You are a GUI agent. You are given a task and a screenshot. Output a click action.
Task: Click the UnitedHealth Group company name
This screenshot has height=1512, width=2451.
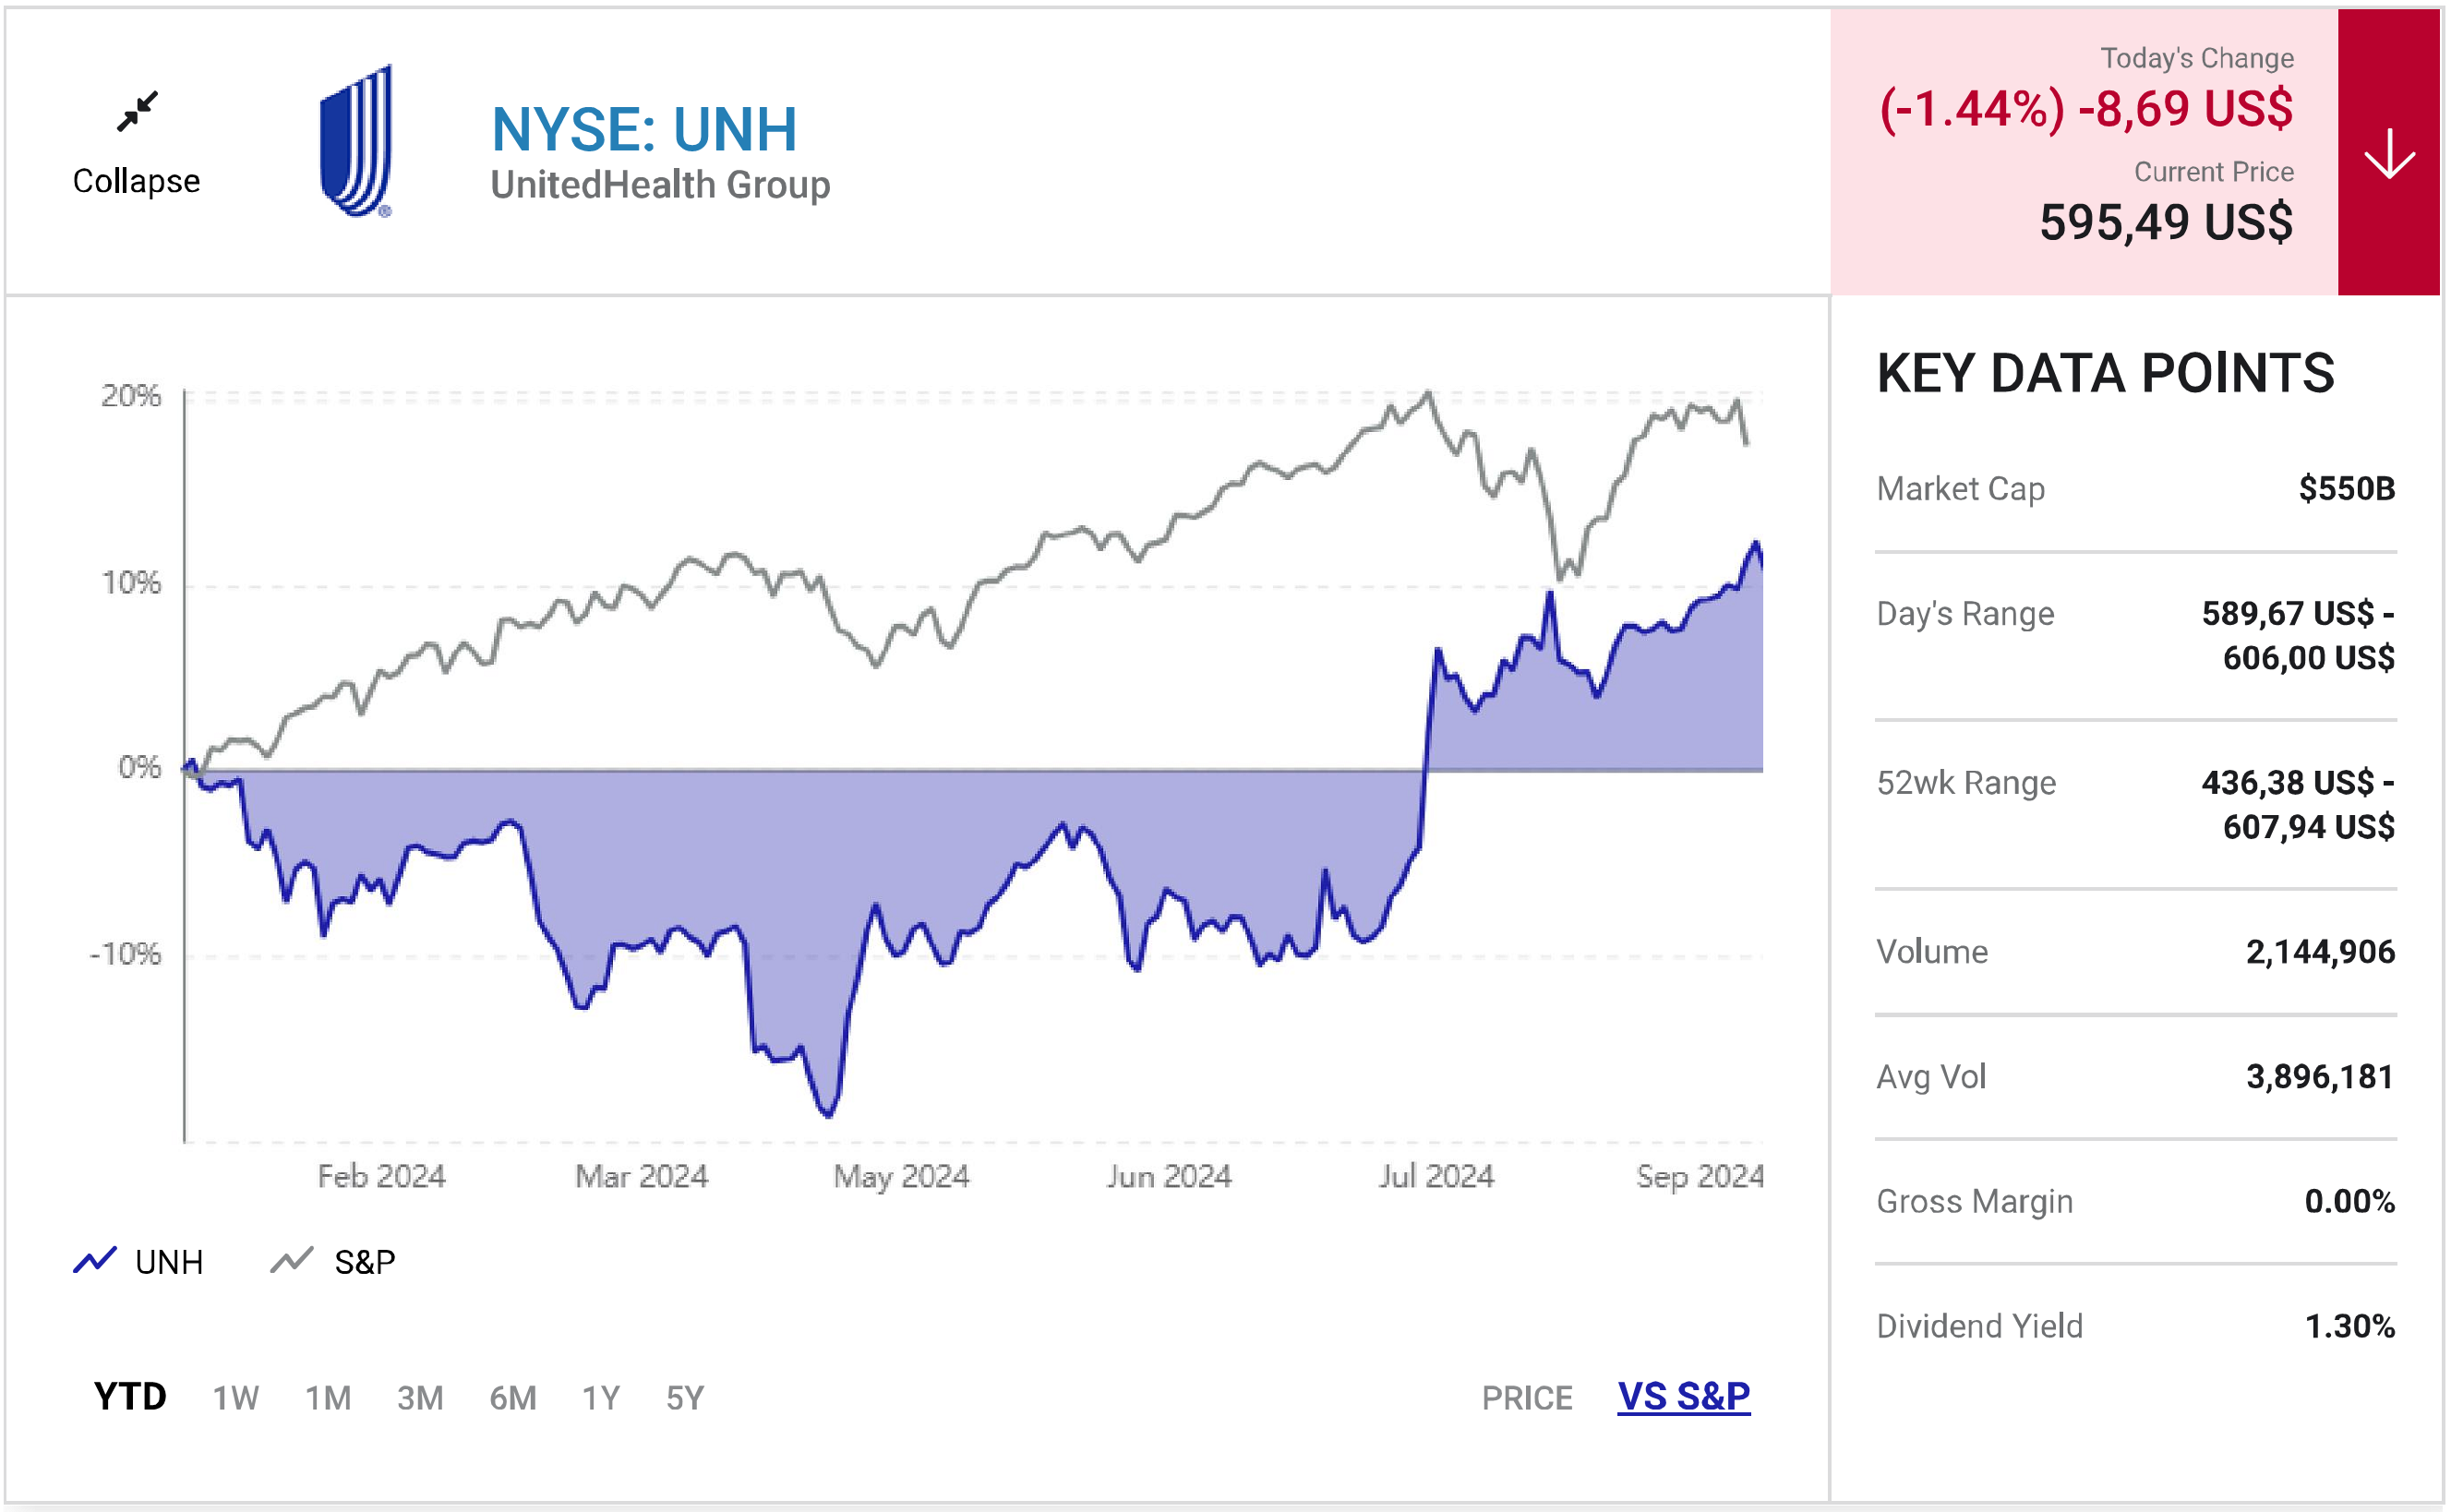[660, 185]
